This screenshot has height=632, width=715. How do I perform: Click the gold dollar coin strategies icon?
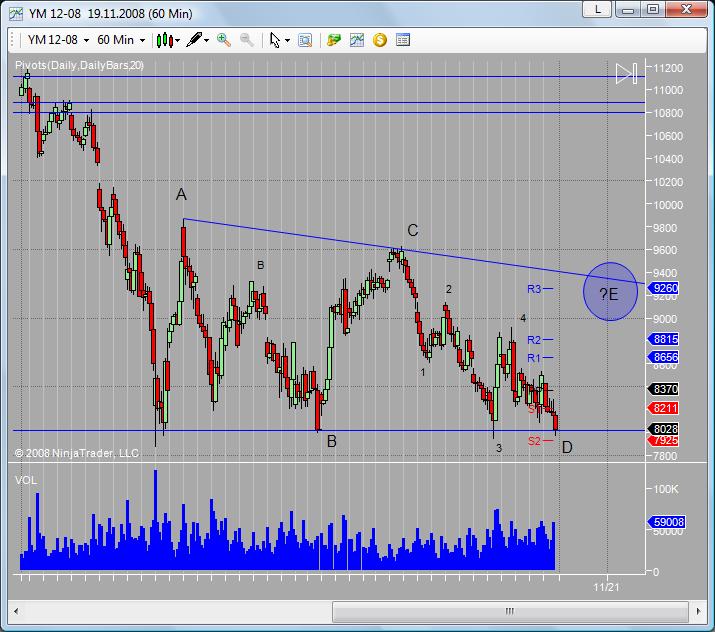pyautogui.click(x=380, y=40)
